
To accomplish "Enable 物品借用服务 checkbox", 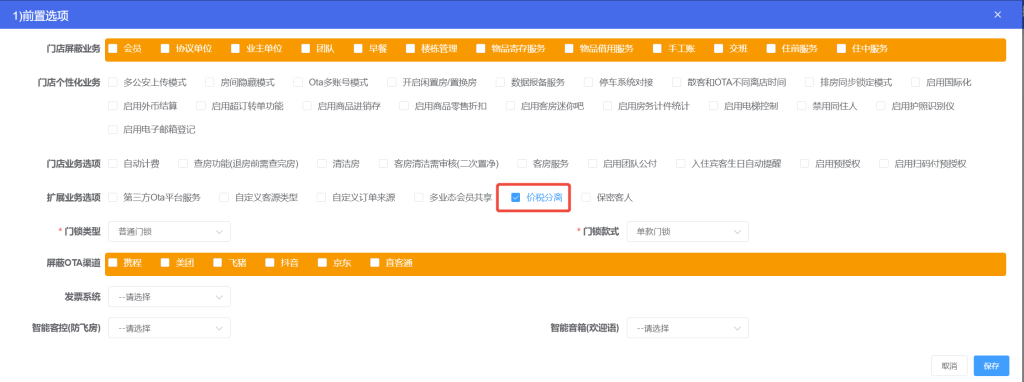I will click(569, 48).
